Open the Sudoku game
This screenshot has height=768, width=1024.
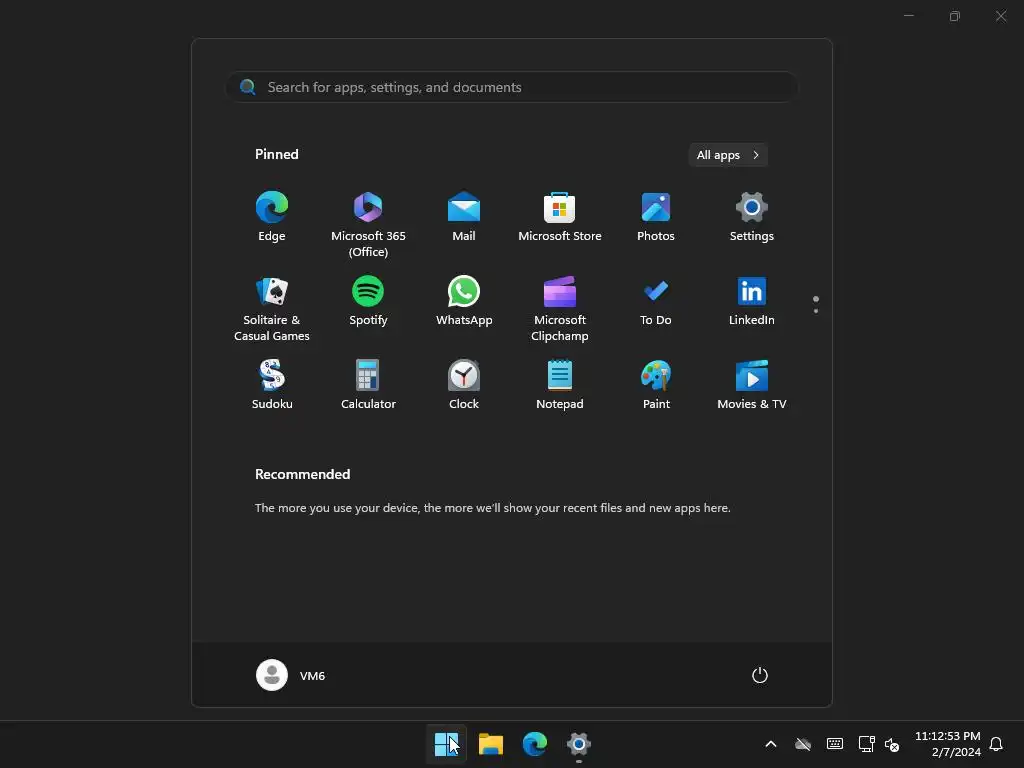click(272, 385)
